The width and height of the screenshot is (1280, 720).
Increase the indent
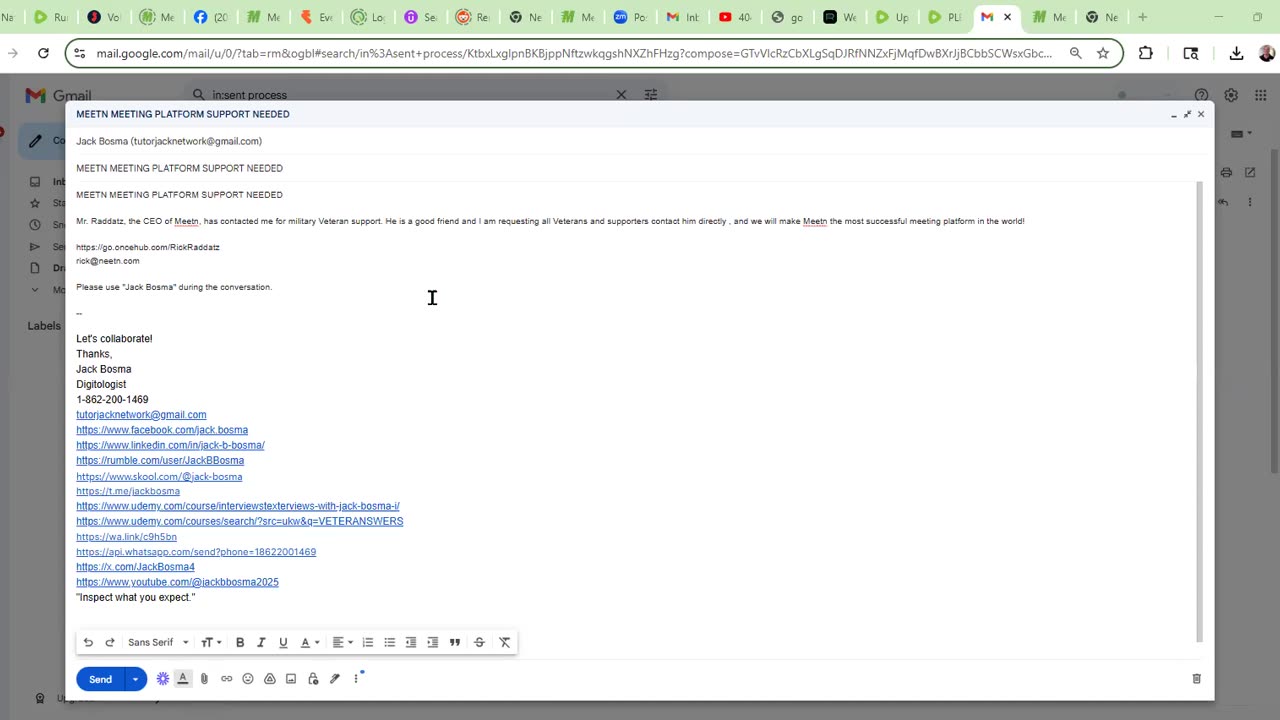click(433, 642)
